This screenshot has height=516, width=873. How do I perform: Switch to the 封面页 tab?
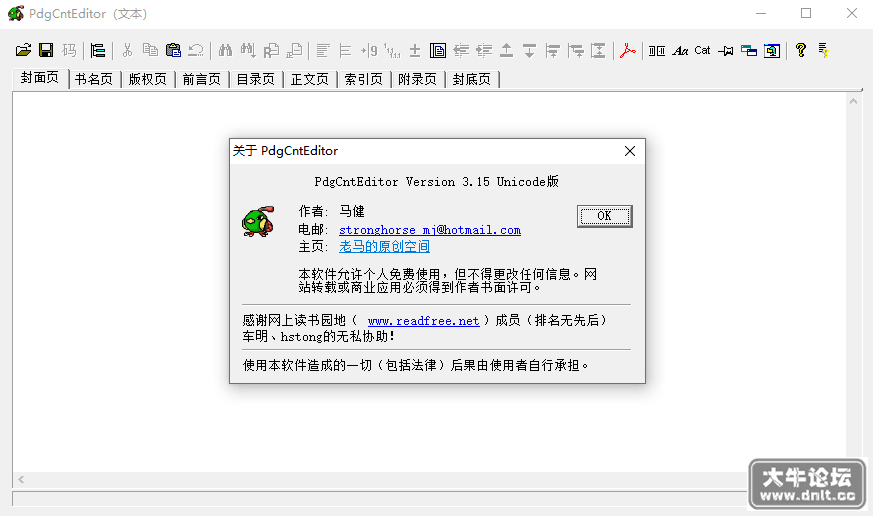pos(40,78)
